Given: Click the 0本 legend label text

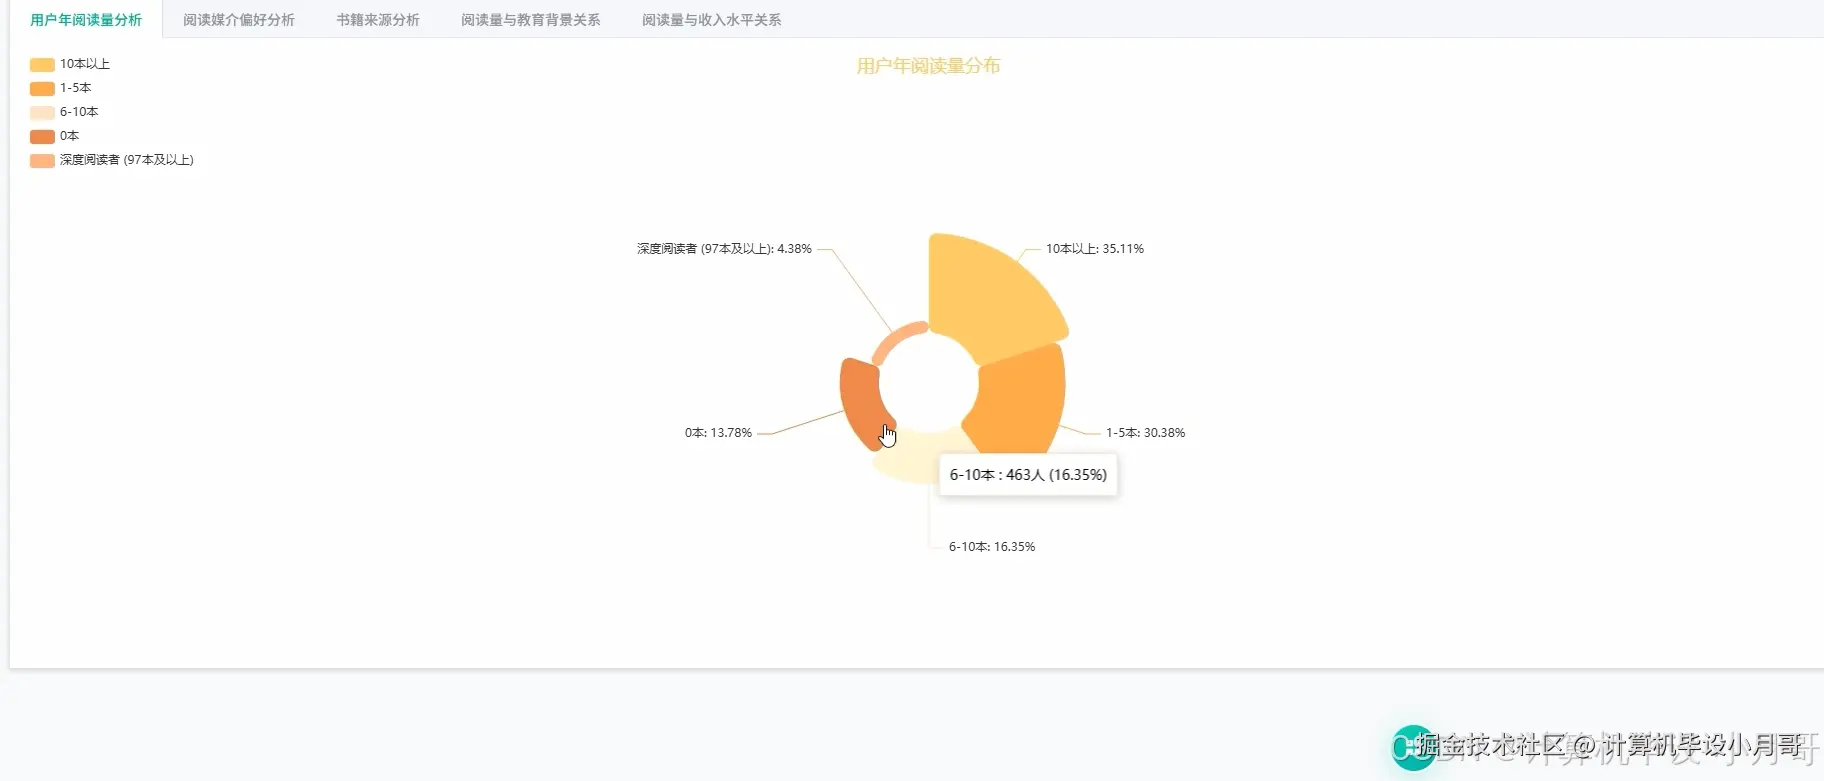Looking at the screenshot, I should (69, 136).
